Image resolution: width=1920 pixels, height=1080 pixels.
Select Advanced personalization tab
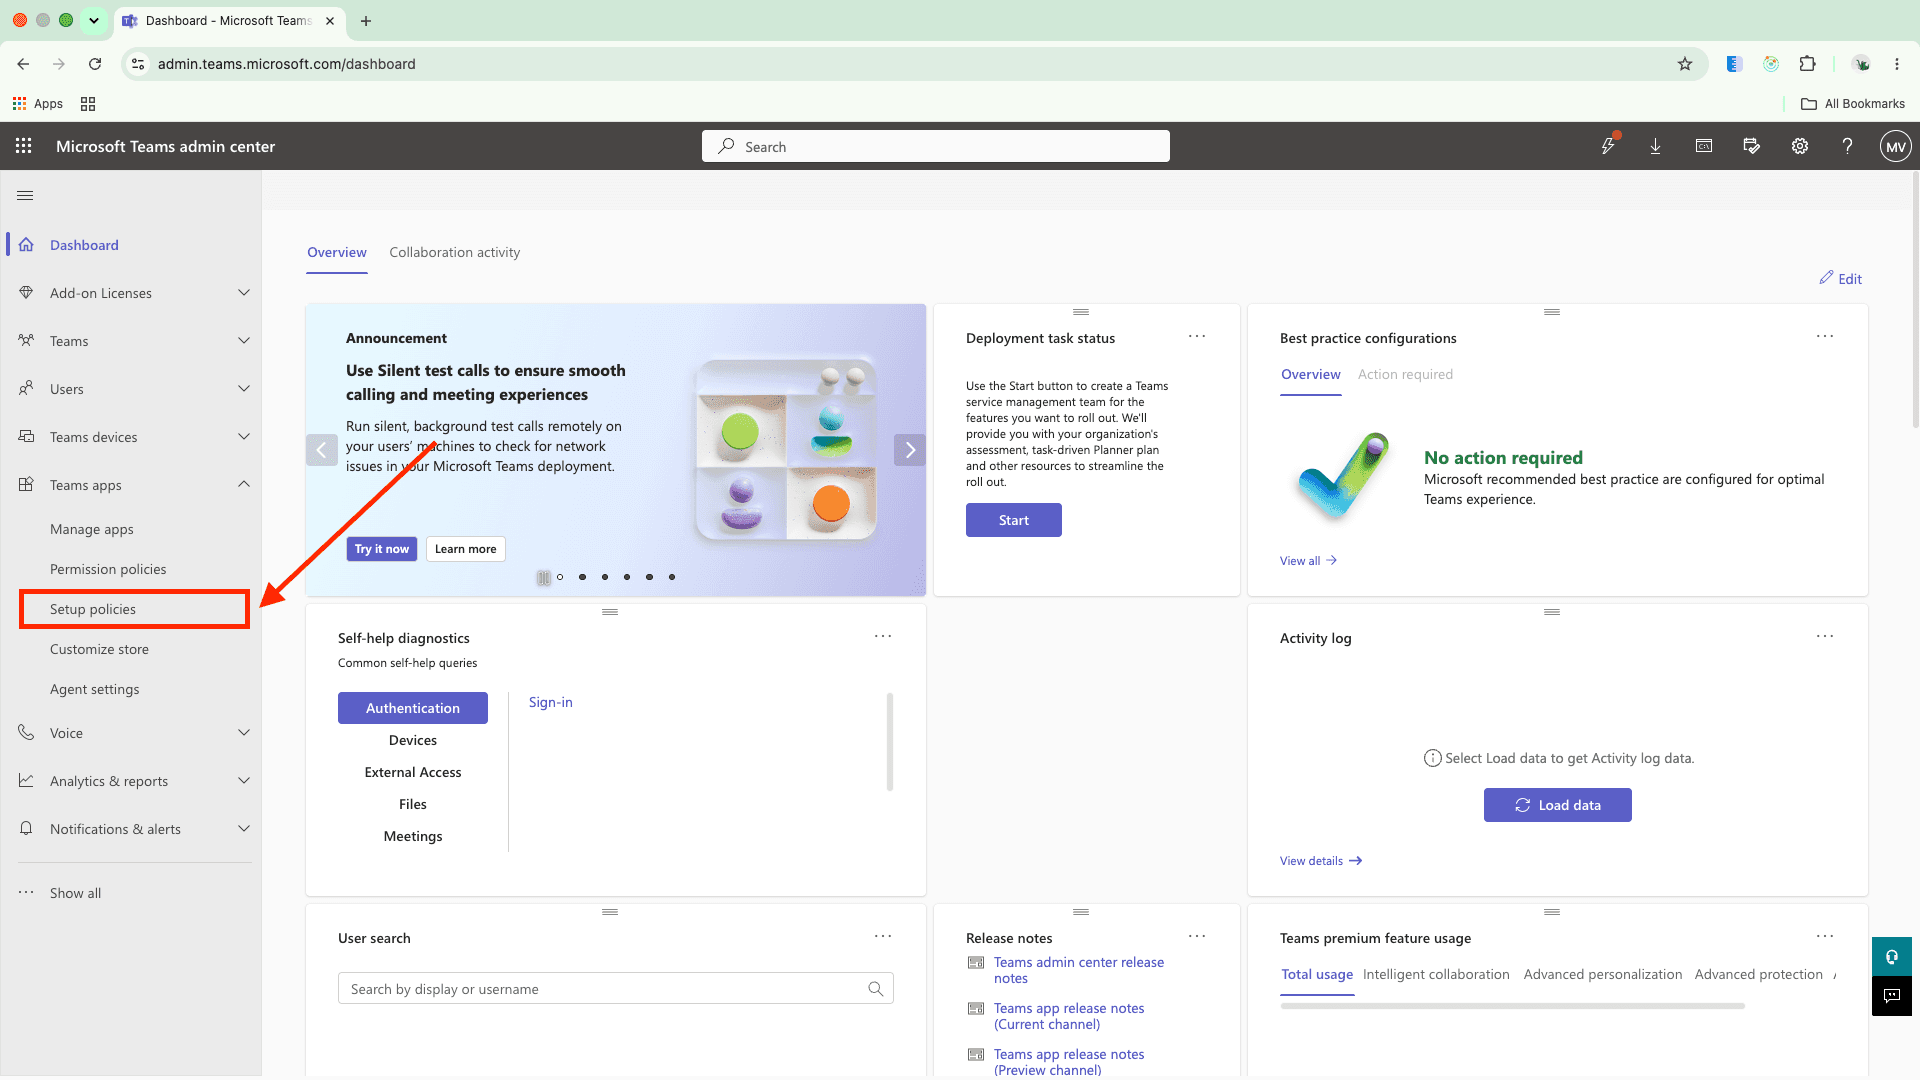(x=1602, y=974)
